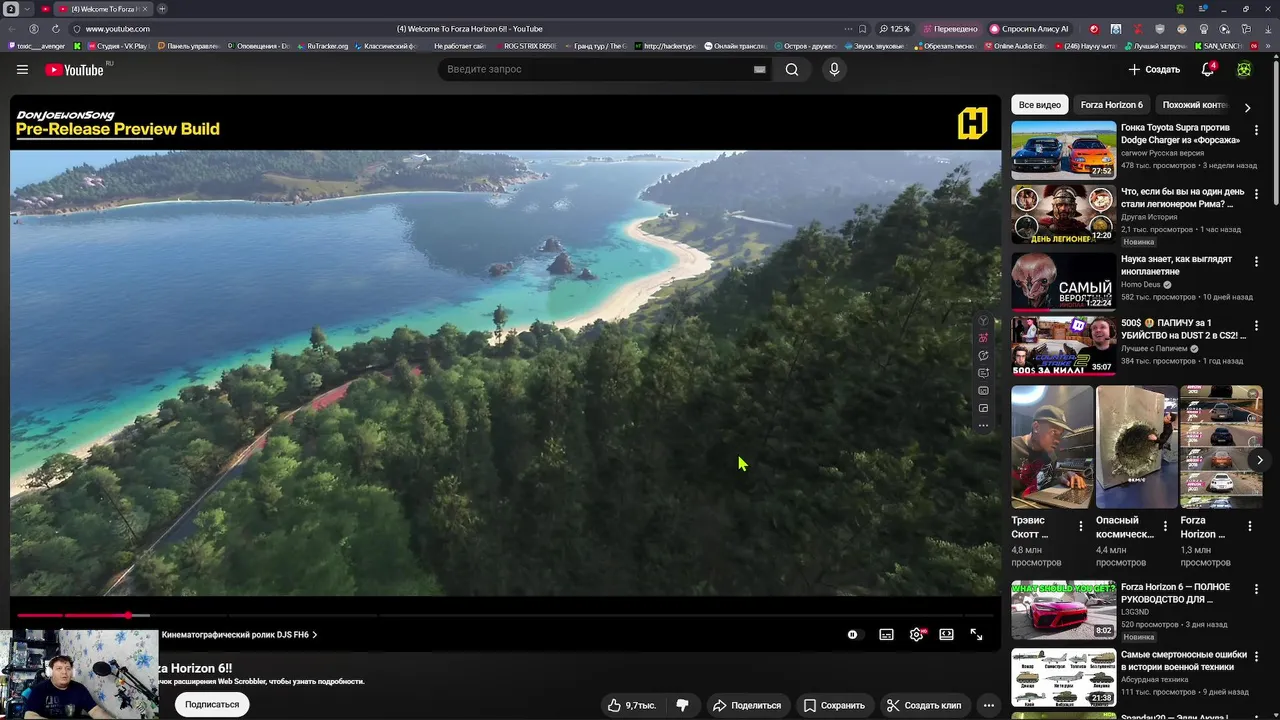Open the military vehicles thumbnail 21:38
This screenshot has height=720, width=1280.
pyautogui.click(x=1063, y=677)
